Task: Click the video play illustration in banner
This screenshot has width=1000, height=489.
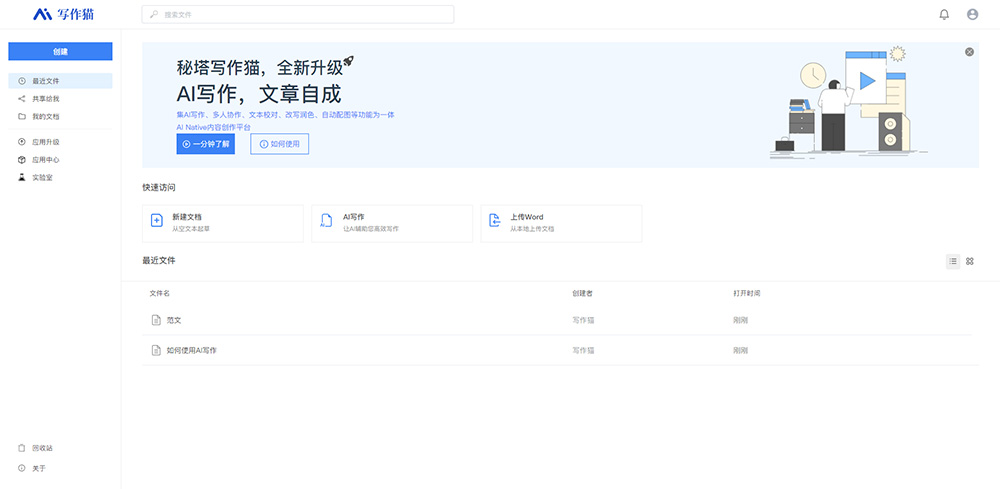Action: click(866, 81)
